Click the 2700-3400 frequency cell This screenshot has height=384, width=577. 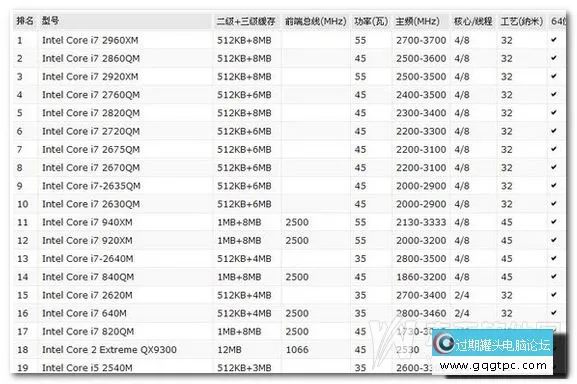(x=421, y=295)
